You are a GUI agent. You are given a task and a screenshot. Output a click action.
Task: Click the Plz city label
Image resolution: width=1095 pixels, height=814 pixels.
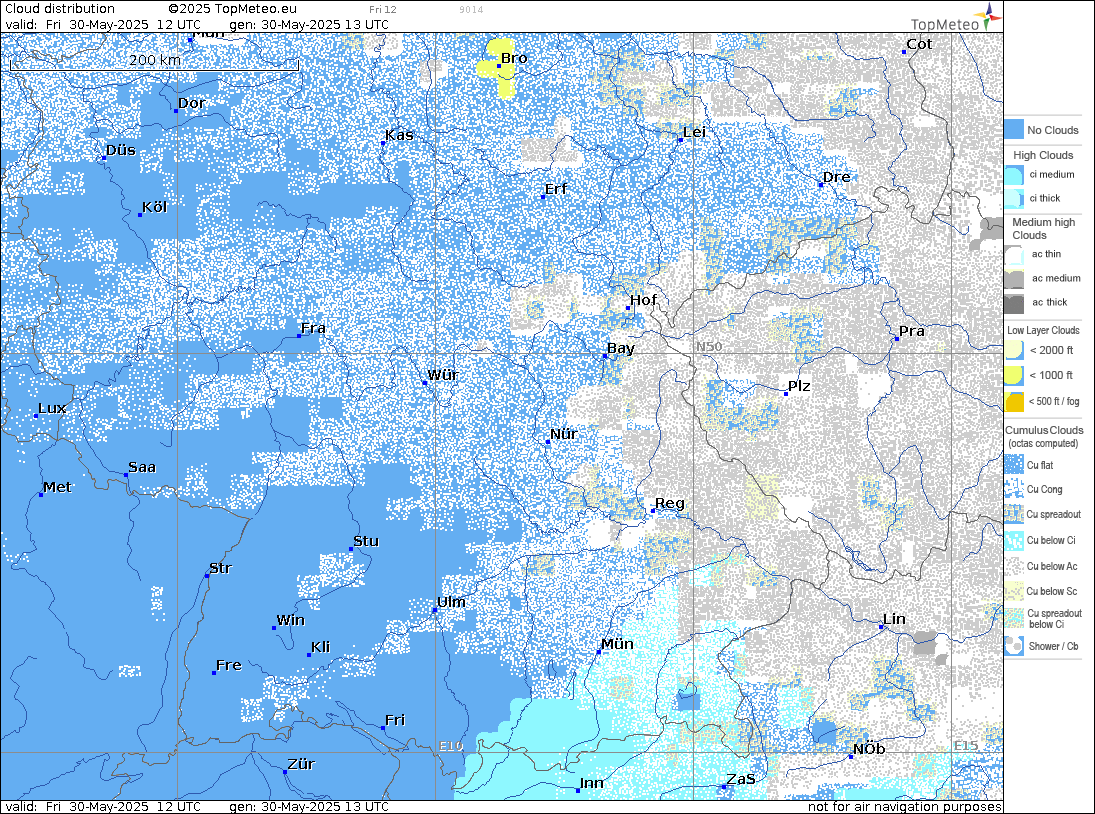(799, 386)
